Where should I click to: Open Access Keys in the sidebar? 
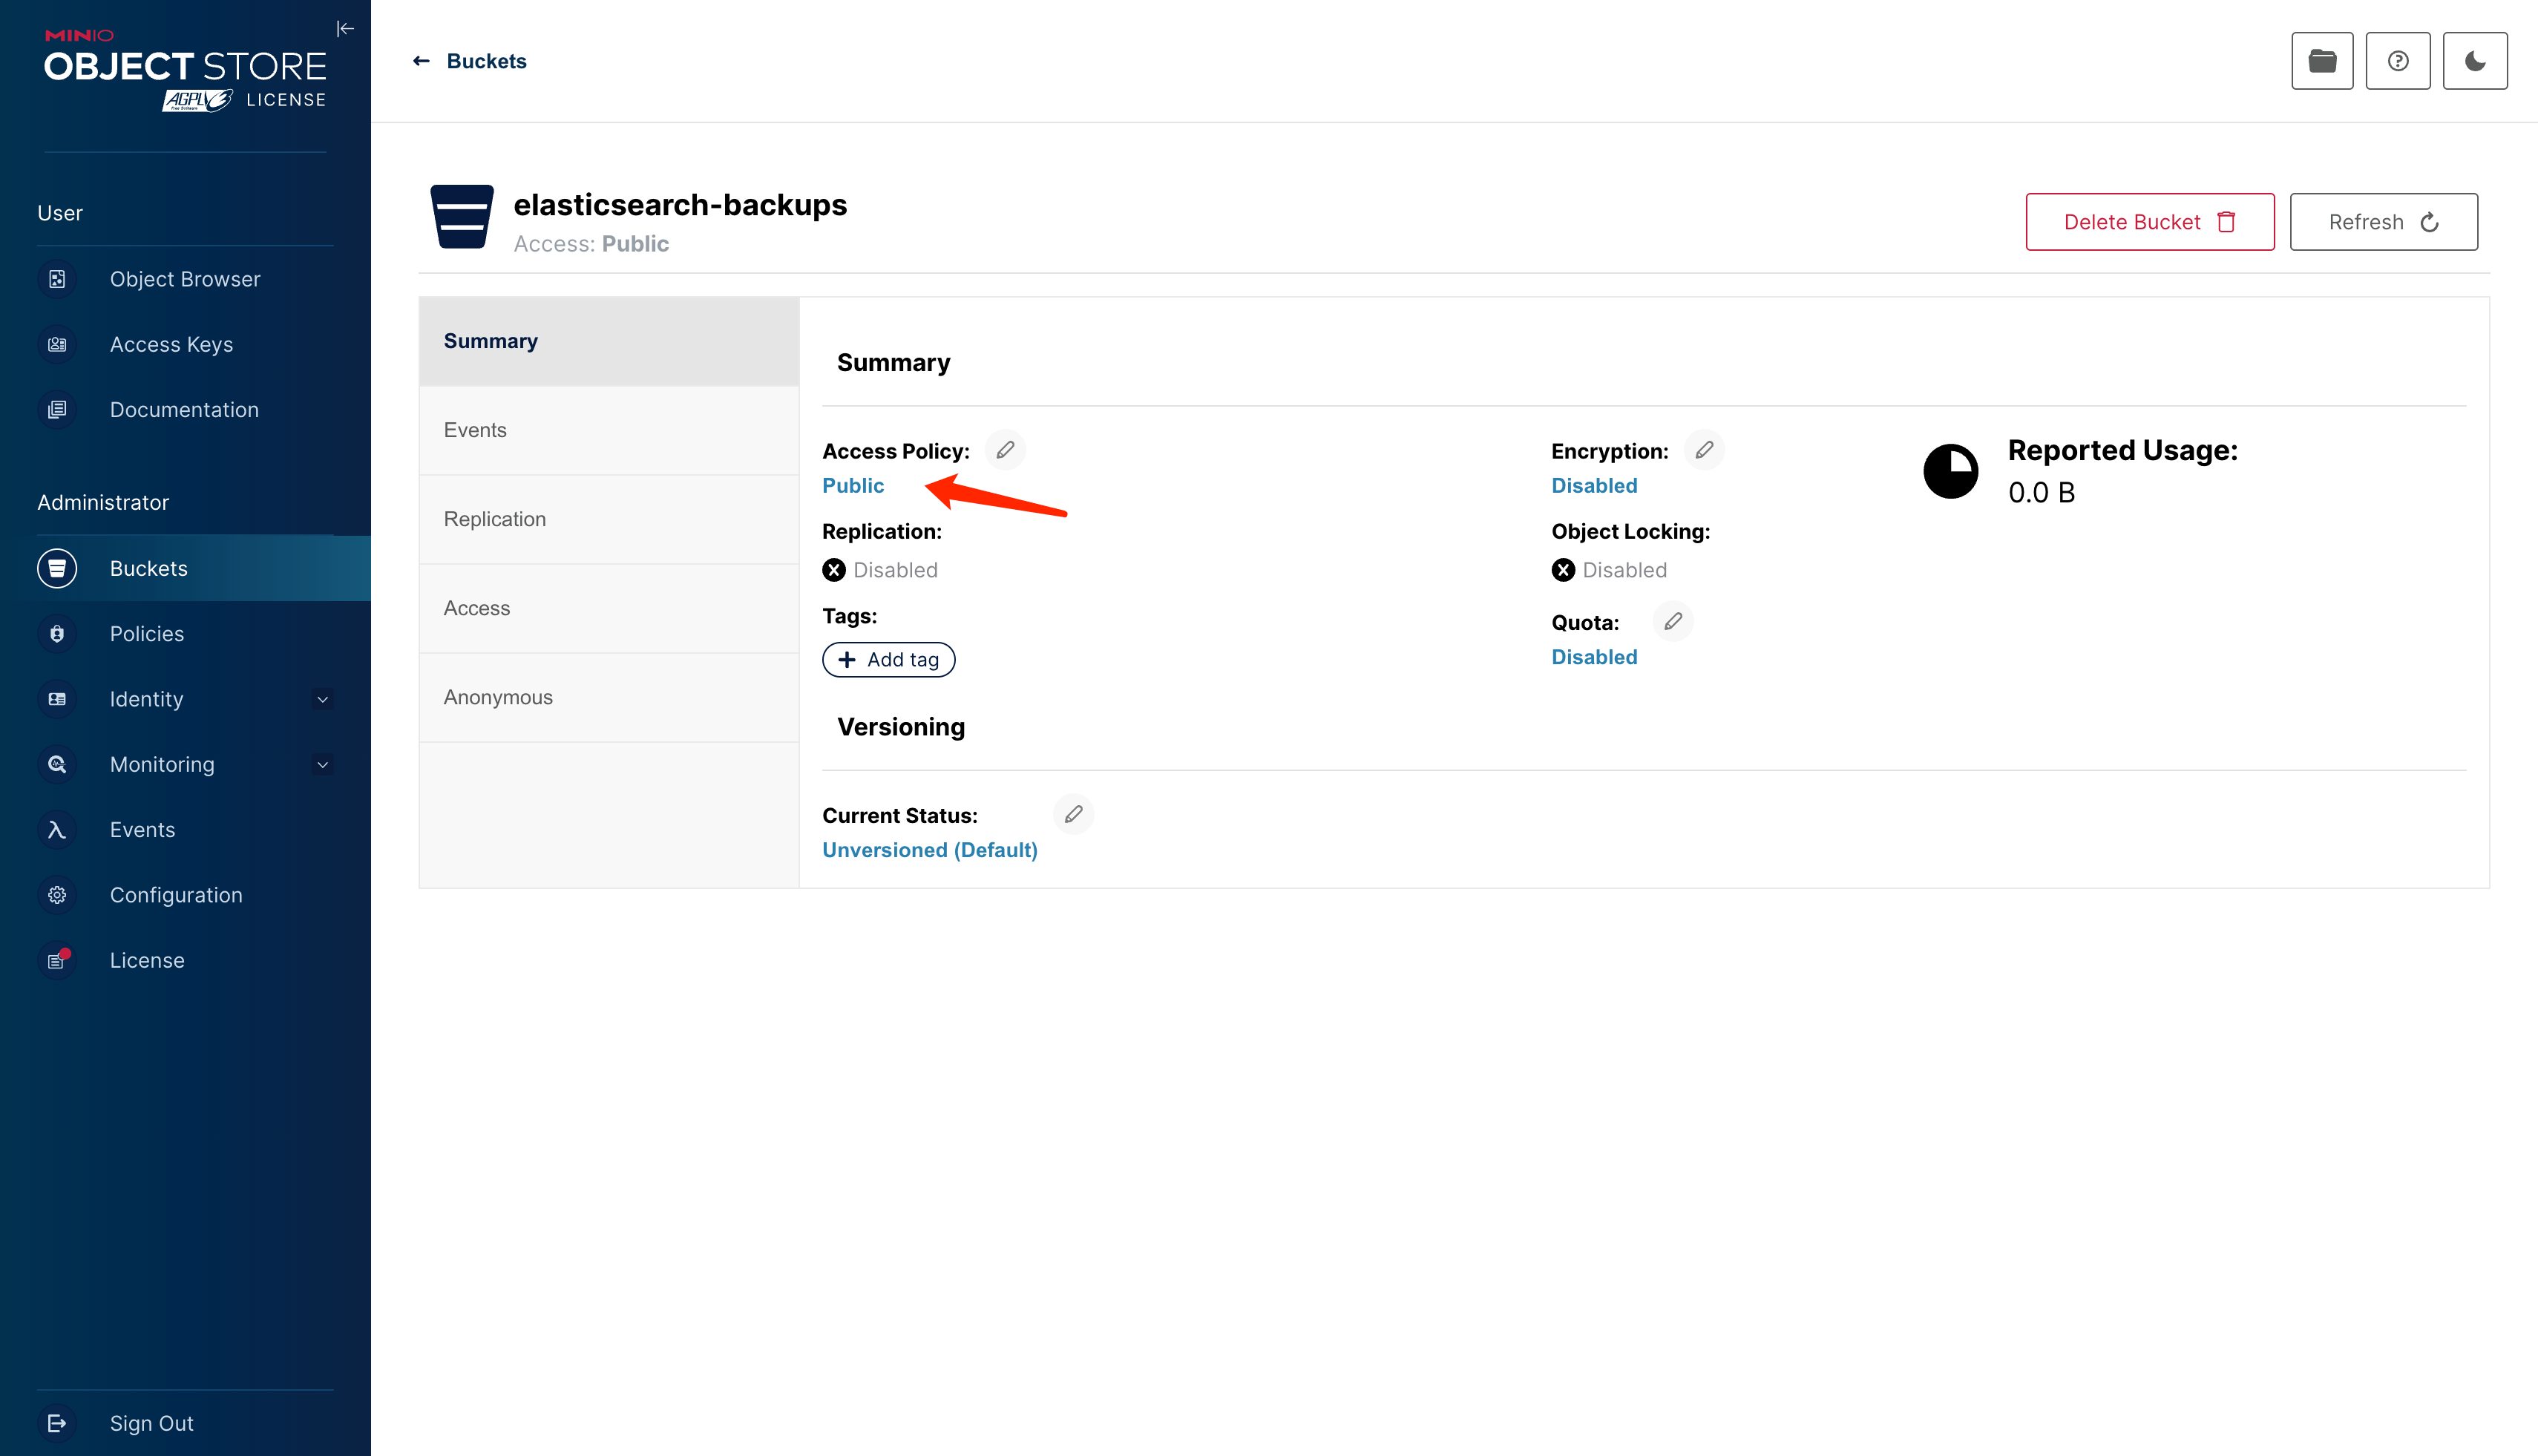click(171, 344)
